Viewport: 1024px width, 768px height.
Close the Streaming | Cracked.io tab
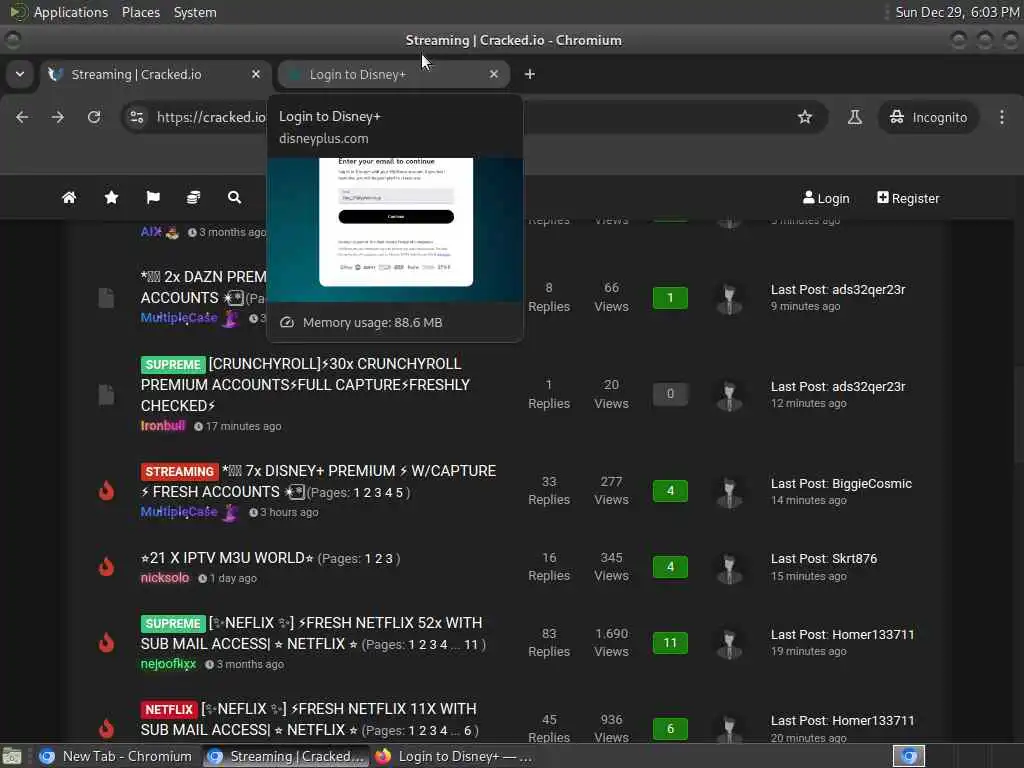click(256, 74)
